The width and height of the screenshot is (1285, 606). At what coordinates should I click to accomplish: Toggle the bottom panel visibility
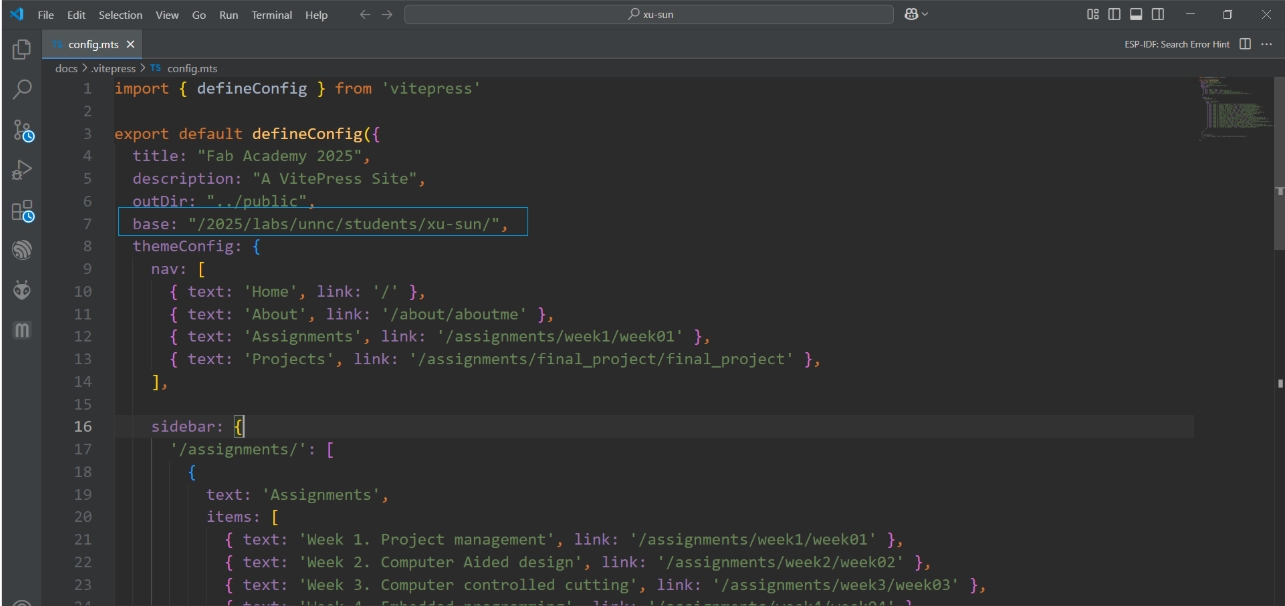pyautogui.click(x=1136, y=14)
